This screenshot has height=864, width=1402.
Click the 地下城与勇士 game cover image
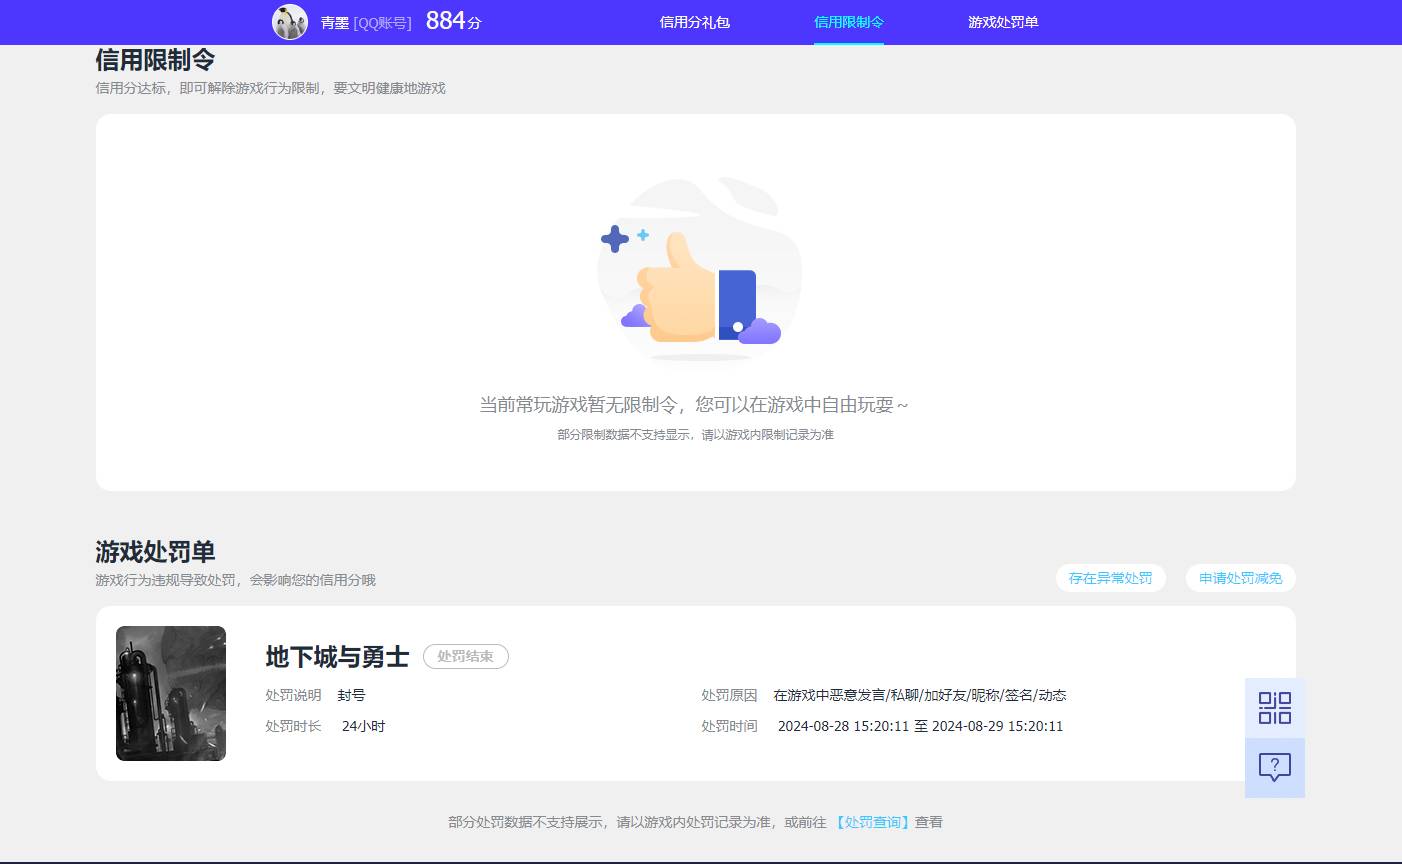(x=170, y=693)
